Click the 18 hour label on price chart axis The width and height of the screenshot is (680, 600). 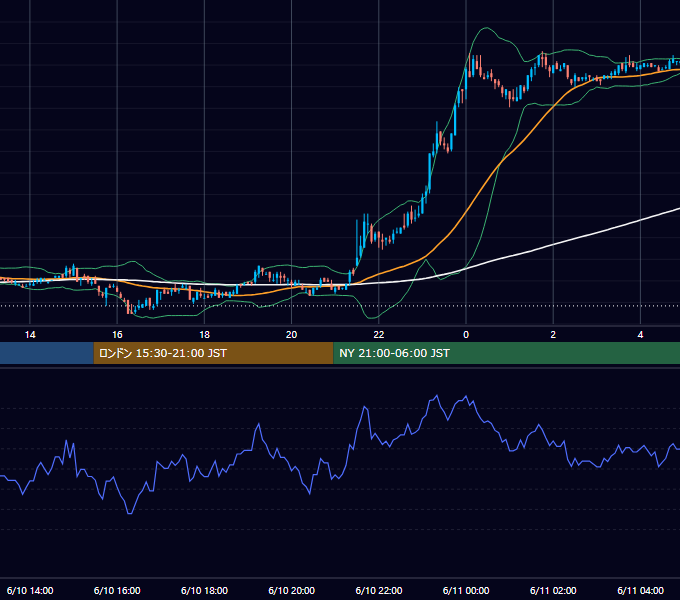tap(204, 335)
